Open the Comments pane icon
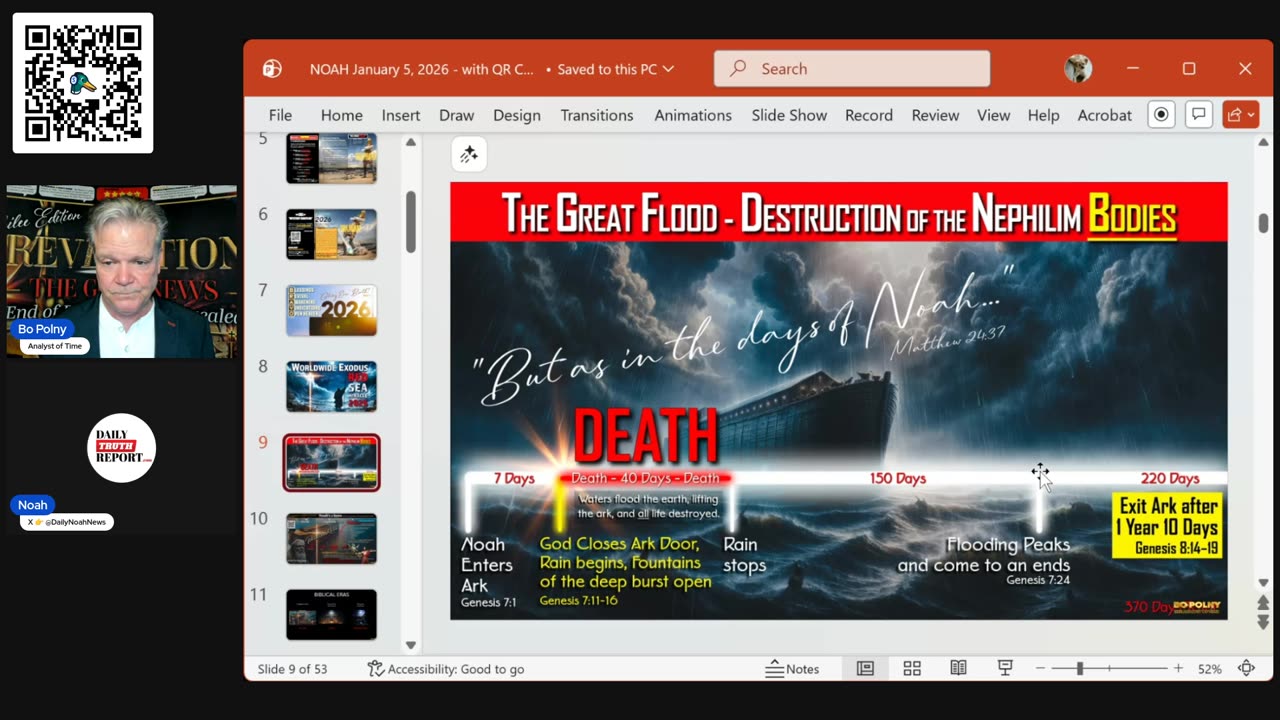1280x720 pixels. tap(1199, 115)
